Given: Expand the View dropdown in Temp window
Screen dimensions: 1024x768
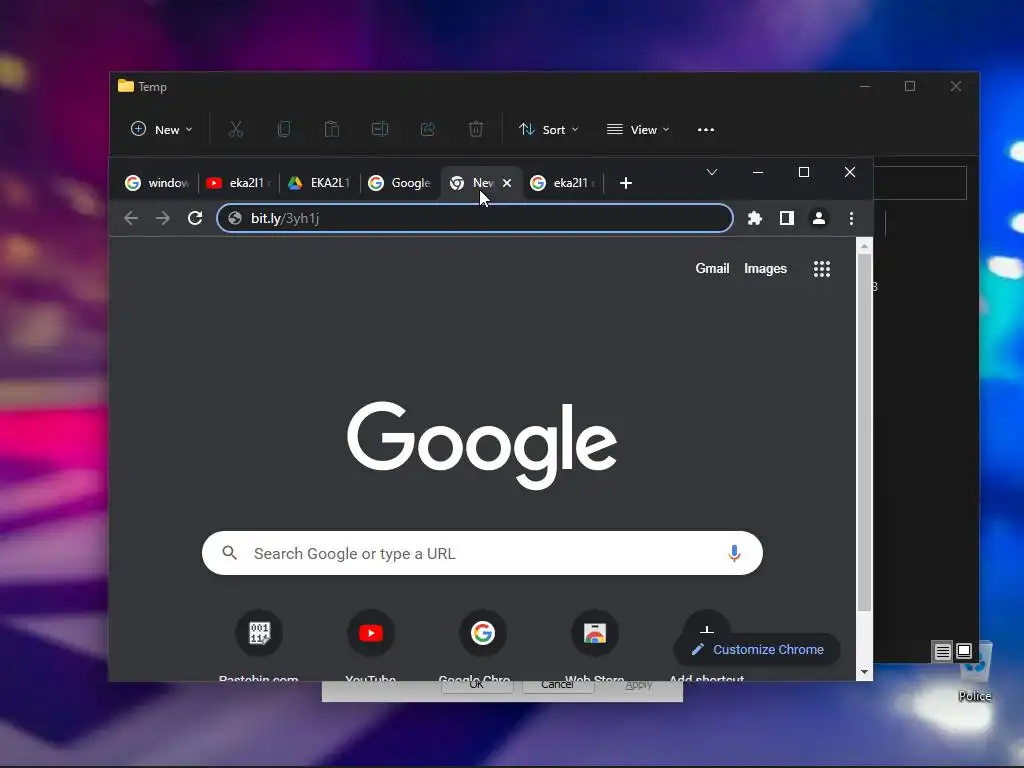Looking at the screenshot, I should (x=638, y=129).
